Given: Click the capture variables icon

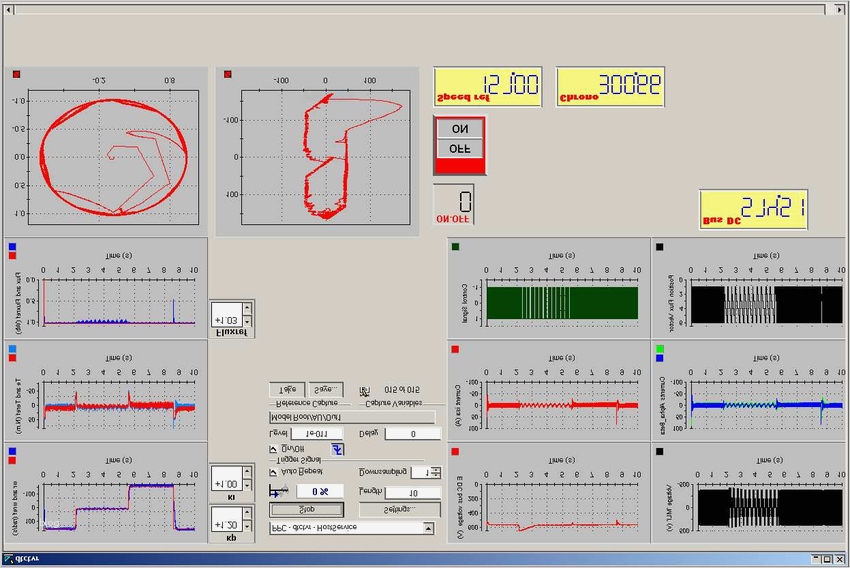Looking at the screenshot, I should tap(363, 390).
